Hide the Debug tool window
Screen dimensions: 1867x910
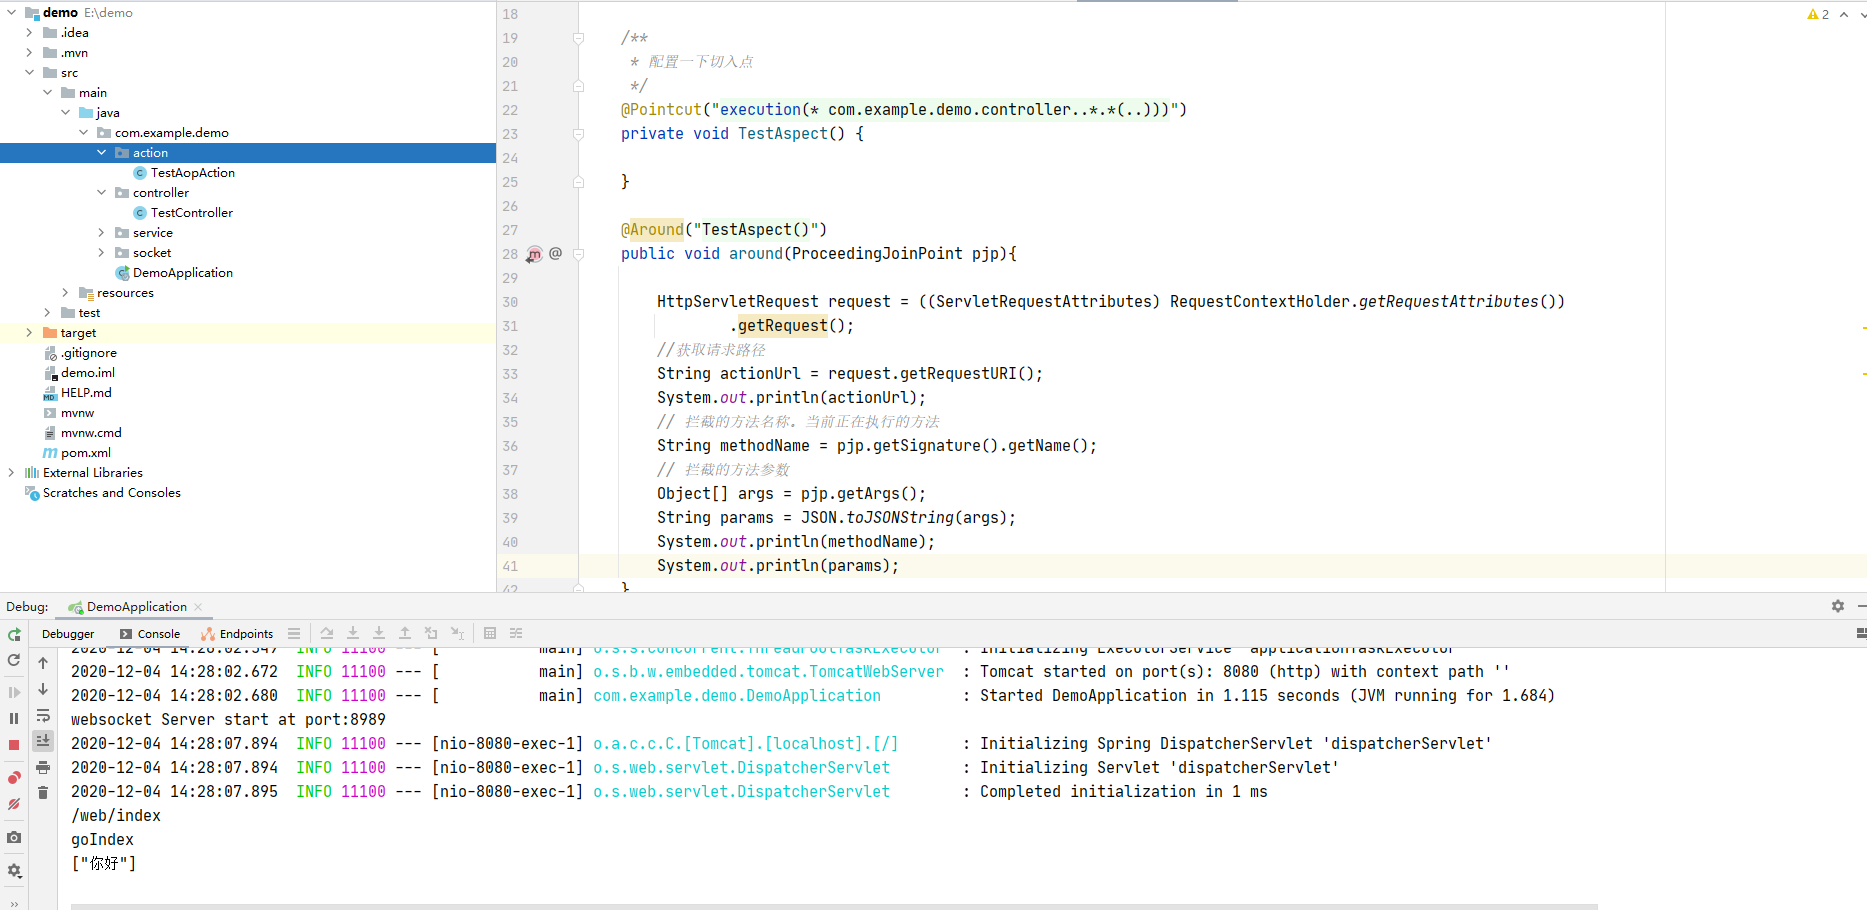[x=1861, y=606]
